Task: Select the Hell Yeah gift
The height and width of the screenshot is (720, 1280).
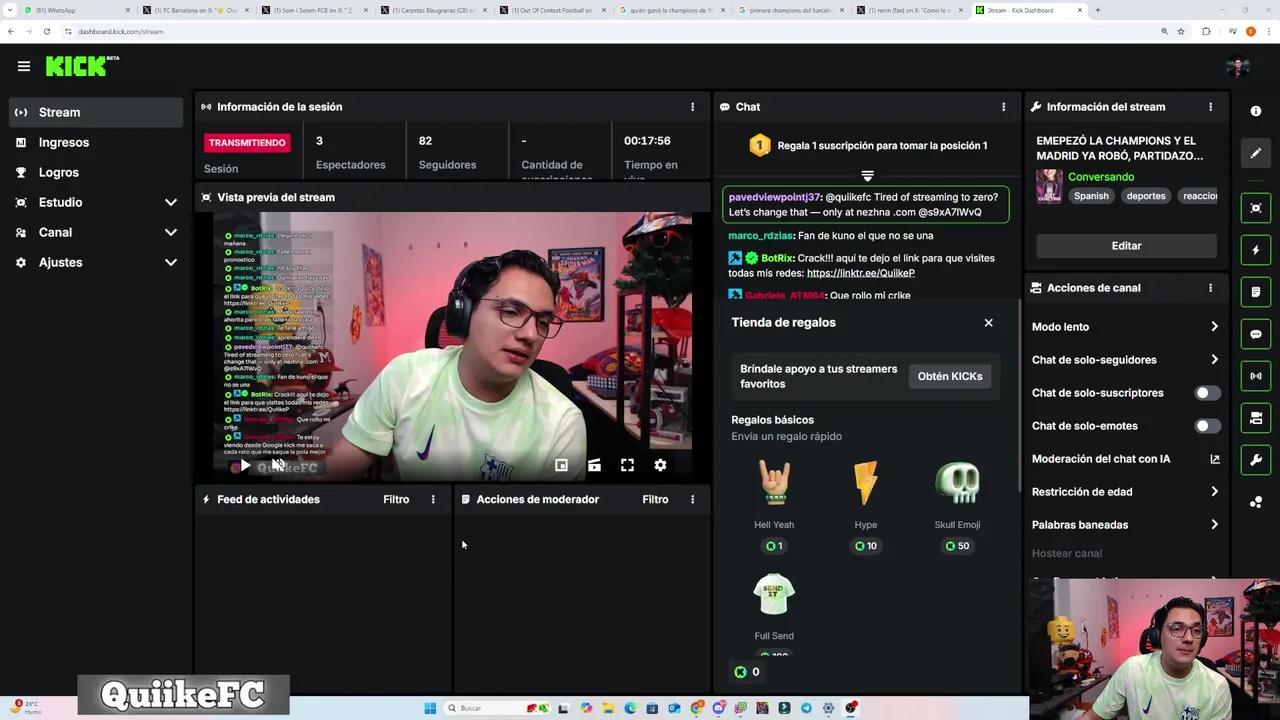Action: pyautogui.click(x=774, y=507)
